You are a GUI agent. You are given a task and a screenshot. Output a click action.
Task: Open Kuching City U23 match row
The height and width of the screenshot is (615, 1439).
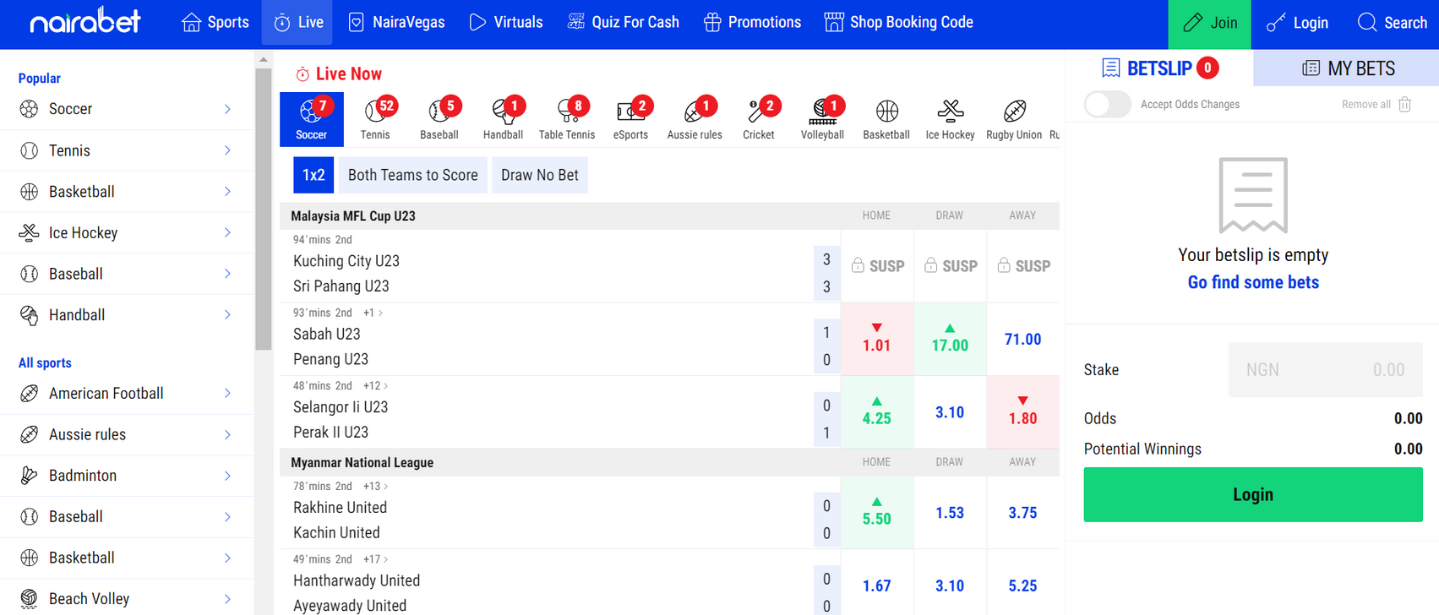coord(560,266)
